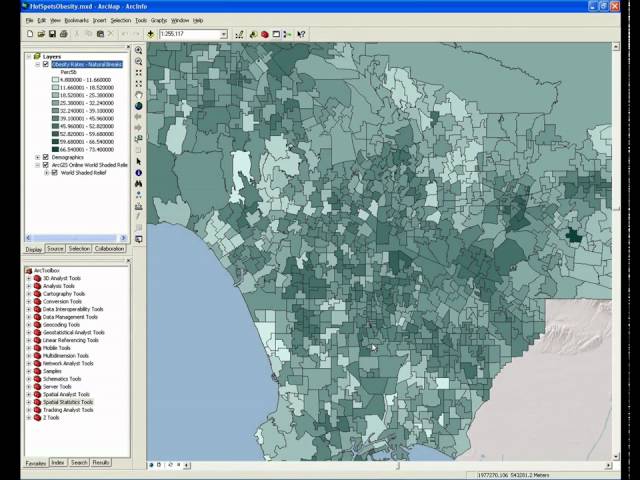Toggle Demographics layer visibility checkbox

tap(46, 157)
